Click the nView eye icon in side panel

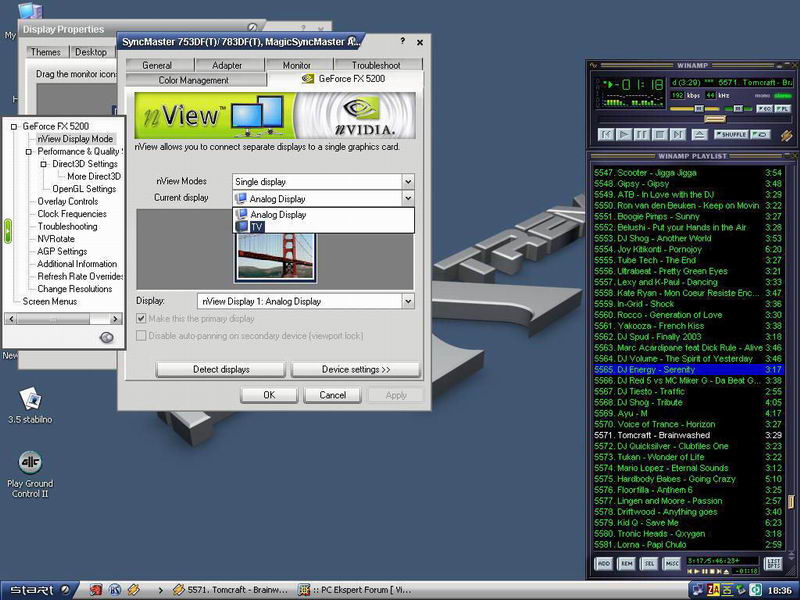106,338
